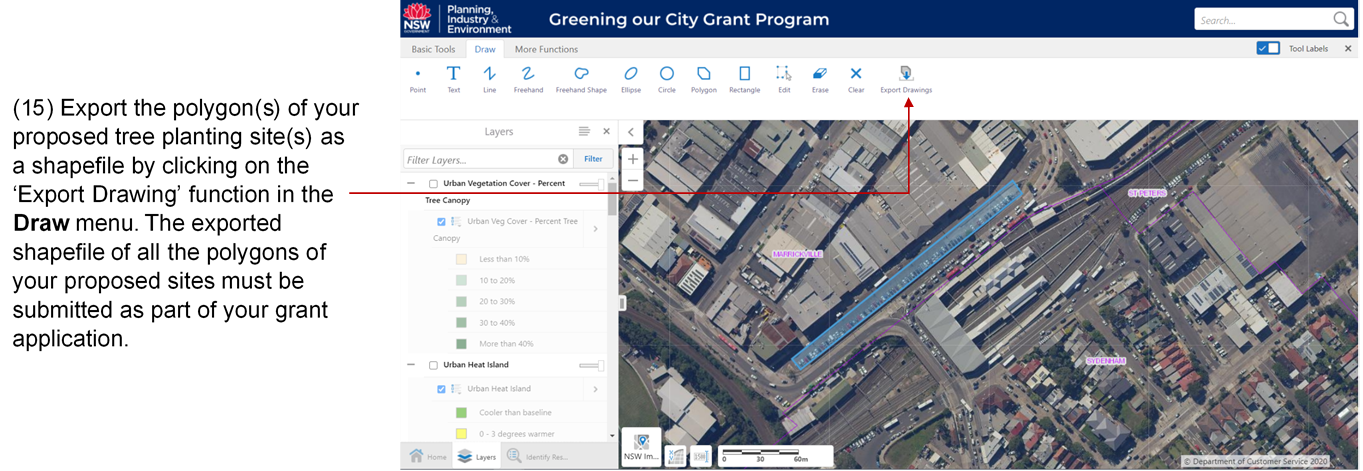Image resolution: width=1363 pixels, height=471 pixels.
Task: Open the NSW Imagery basemap switcher
Action: tap(641, 446)
